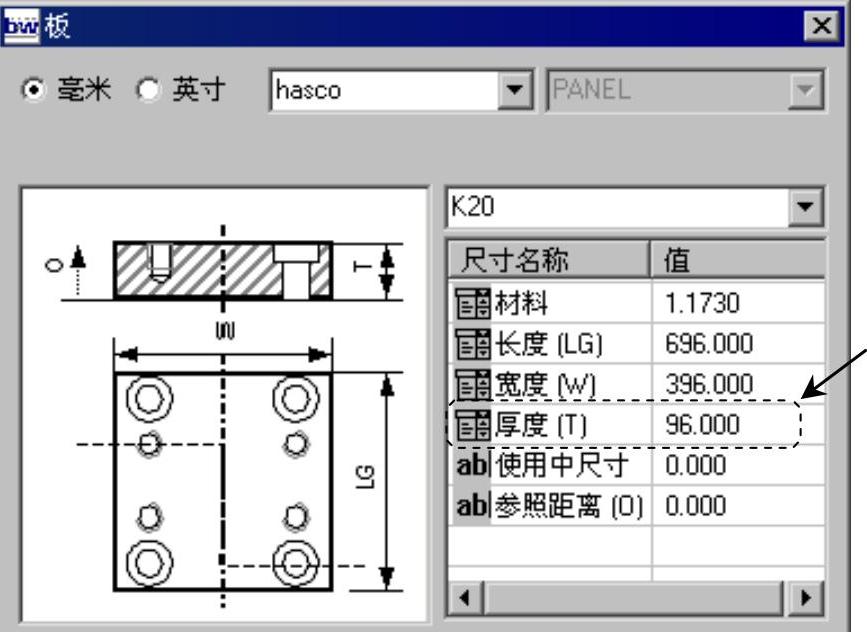The width and height of the screenshot is (867, 632).
Task: Click the 宽度 (W) row label
Action: click(x=545, y=384)
